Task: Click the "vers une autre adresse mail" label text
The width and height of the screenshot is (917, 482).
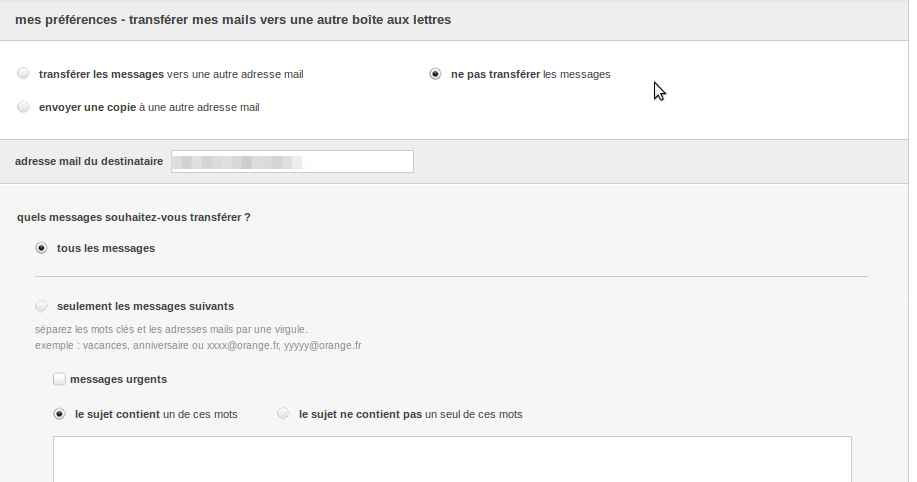Action: (x=235, y=74)
